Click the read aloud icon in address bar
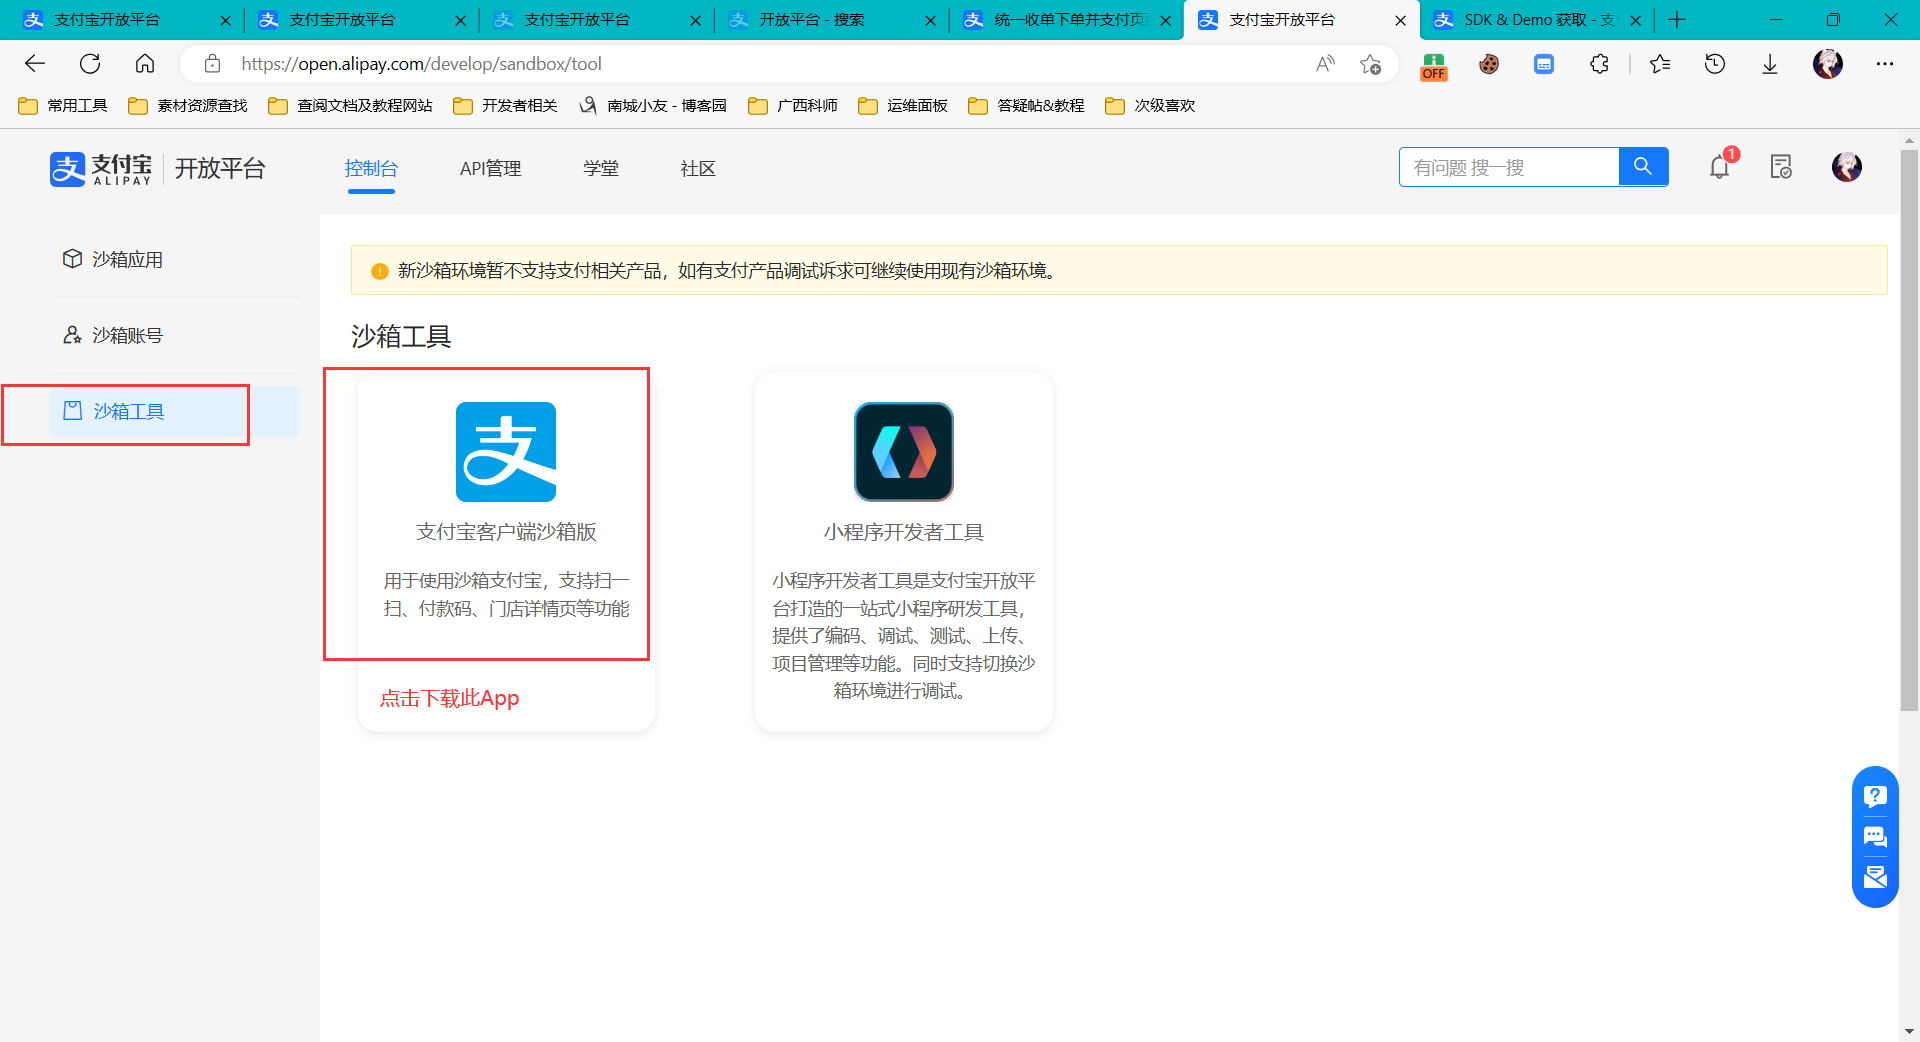 point(1325,64)
